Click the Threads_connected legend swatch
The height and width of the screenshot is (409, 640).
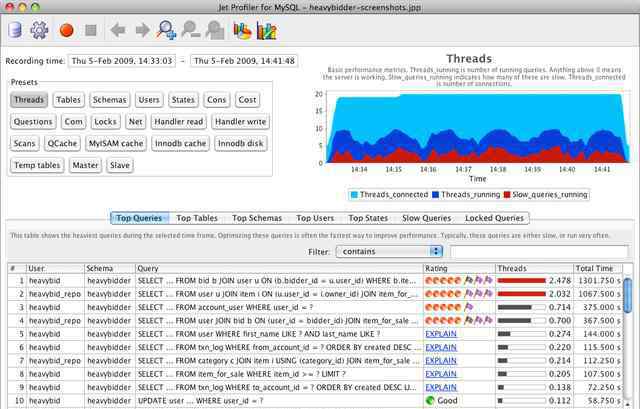click(x=354, y=195)
